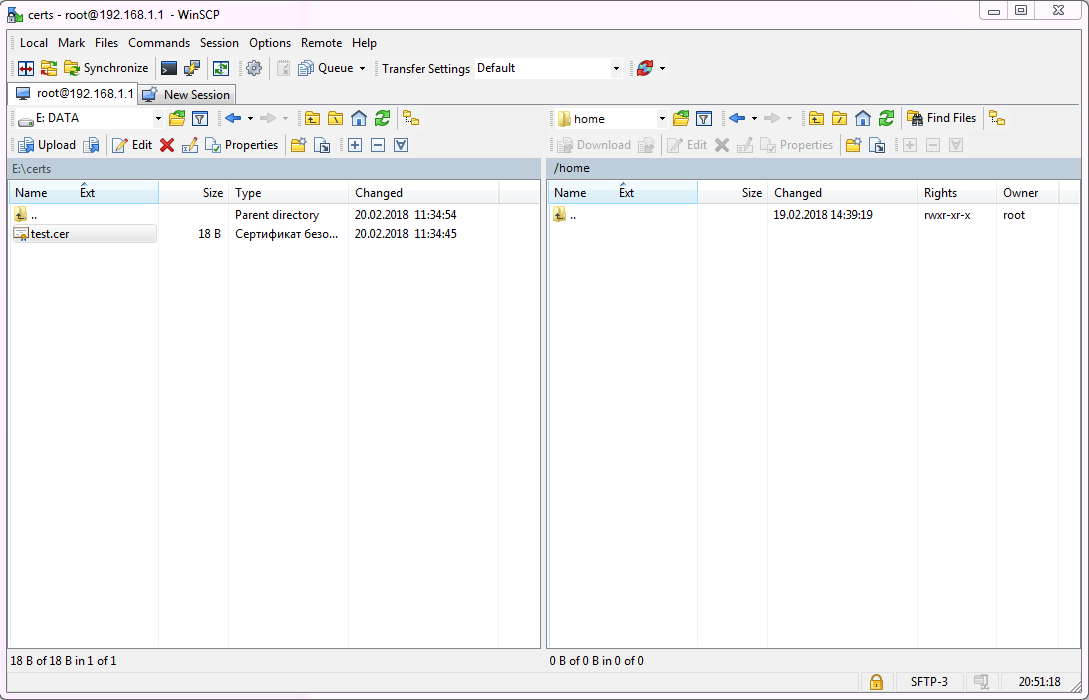Viewport: 1089px width, 700px height.
Task: Expand the Queue dropdown arrow
Action: 362,68
